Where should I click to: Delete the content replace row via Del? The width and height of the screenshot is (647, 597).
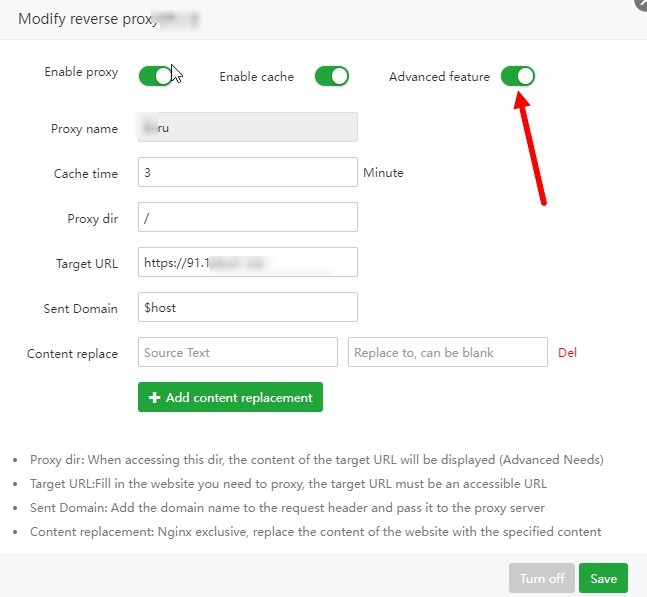[567, 352]
